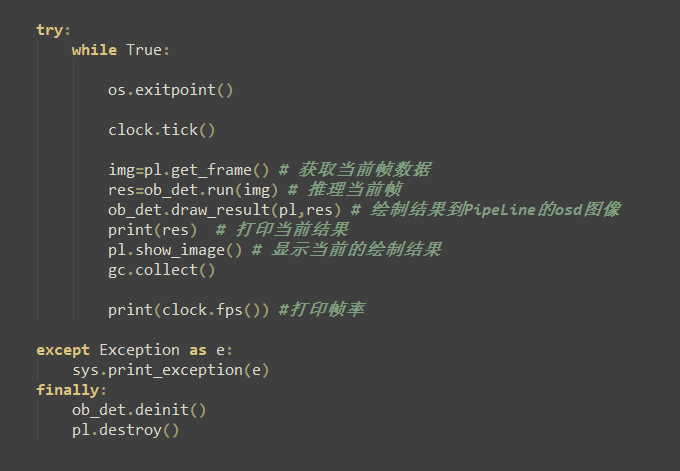
Task: Click sys.print_exception(e) call
Action: [171, 370]
